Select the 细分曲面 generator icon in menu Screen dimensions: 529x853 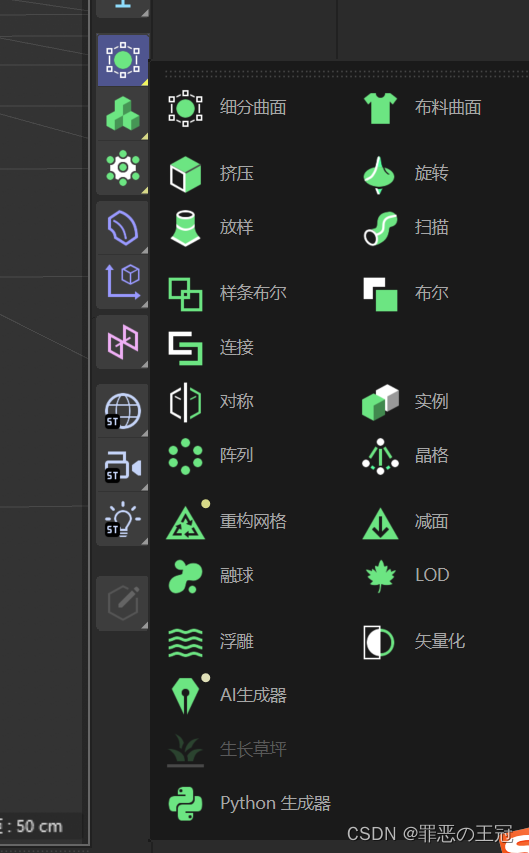click(185, 108)
